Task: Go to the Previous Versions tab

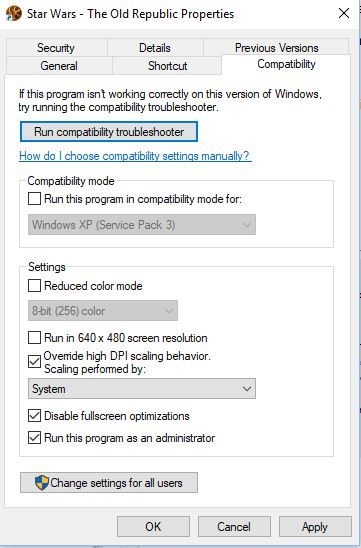Action: pos(276,47)
